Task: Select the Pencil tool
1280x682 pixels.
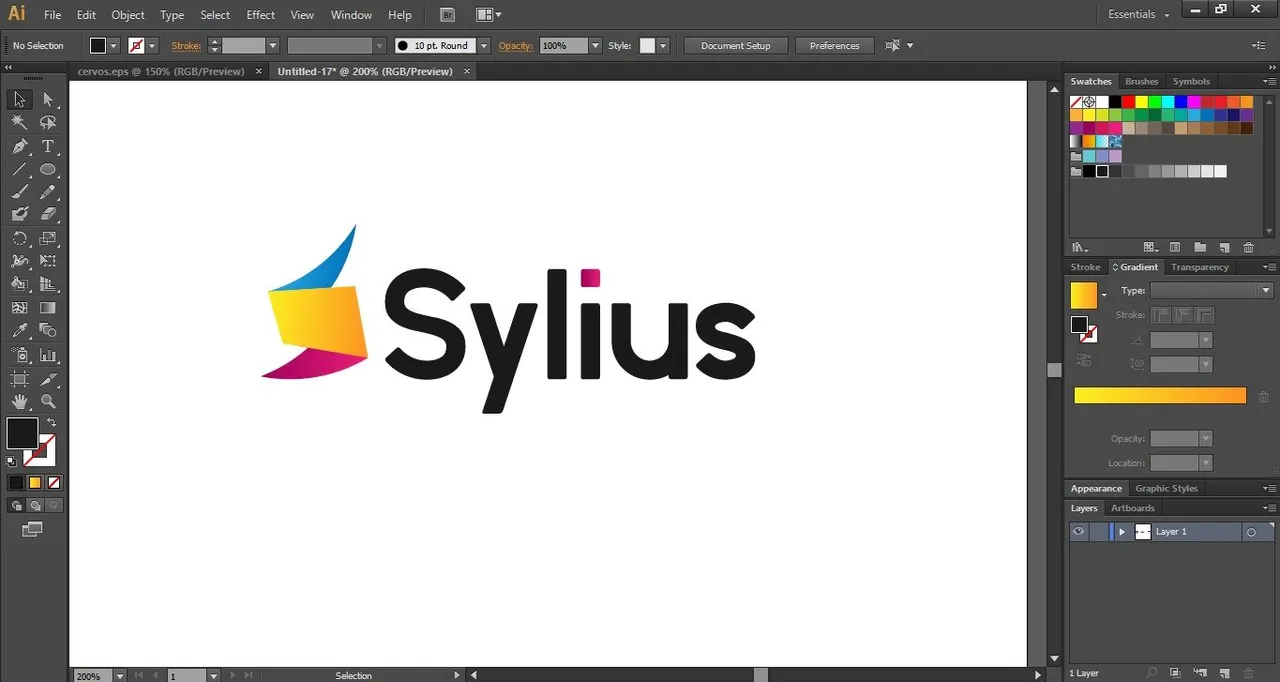Action: [x=48, y=192]
